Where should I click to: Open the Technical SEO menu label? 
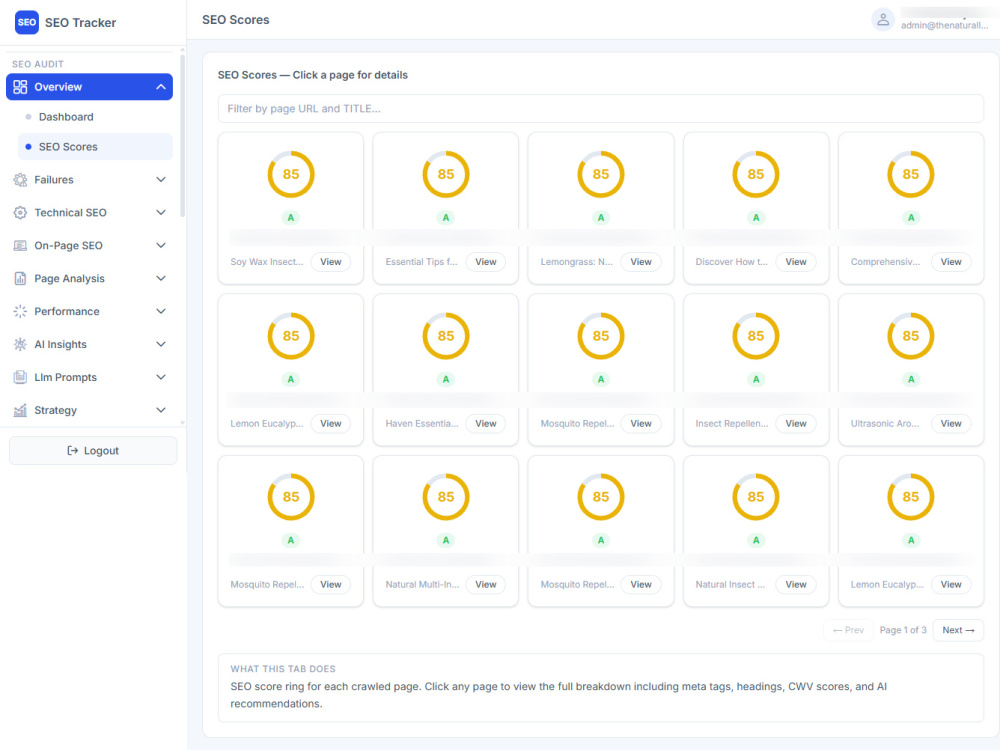[x=70, y=212]
